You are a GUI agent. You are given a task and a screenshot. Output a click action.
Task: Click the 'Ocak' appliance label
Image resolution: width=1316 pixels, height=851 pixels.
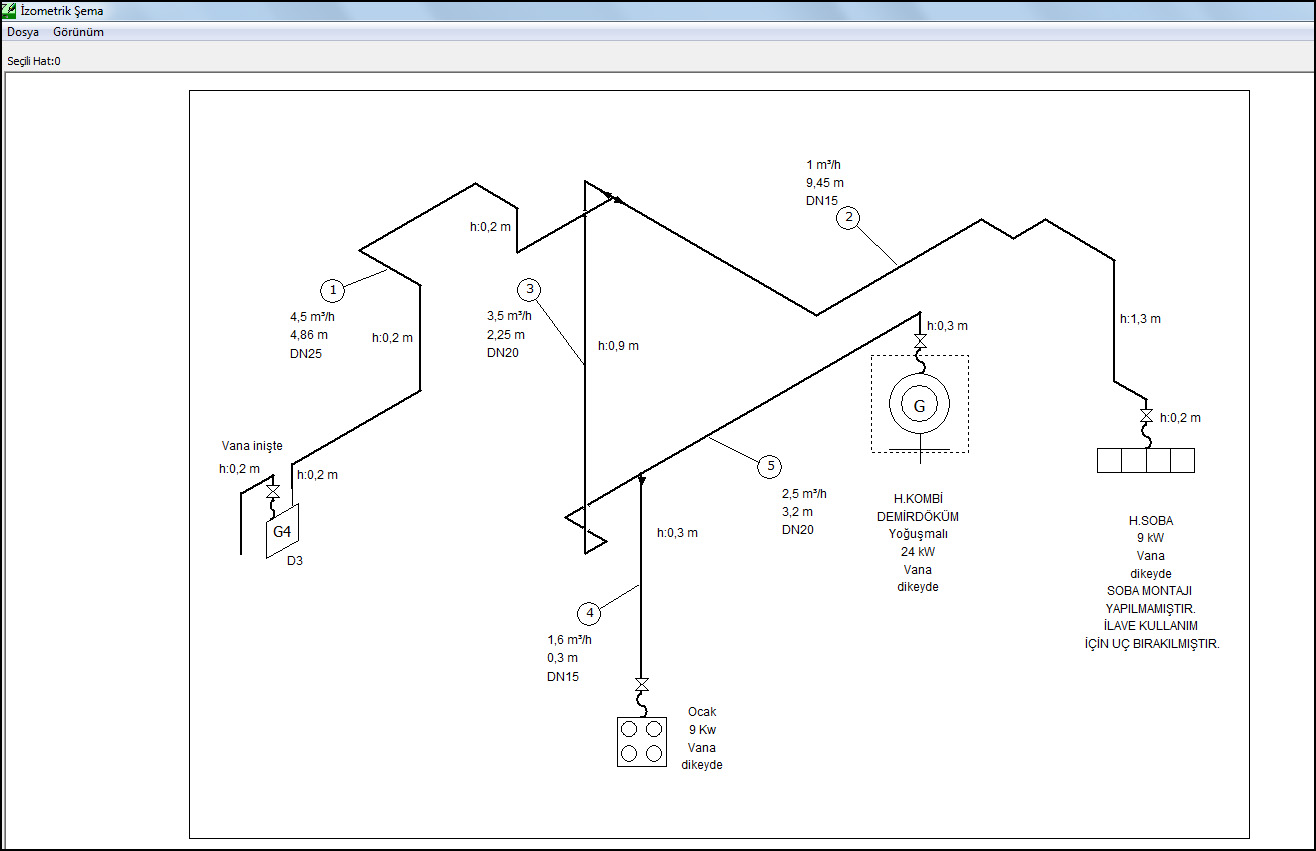pos(702,712)
